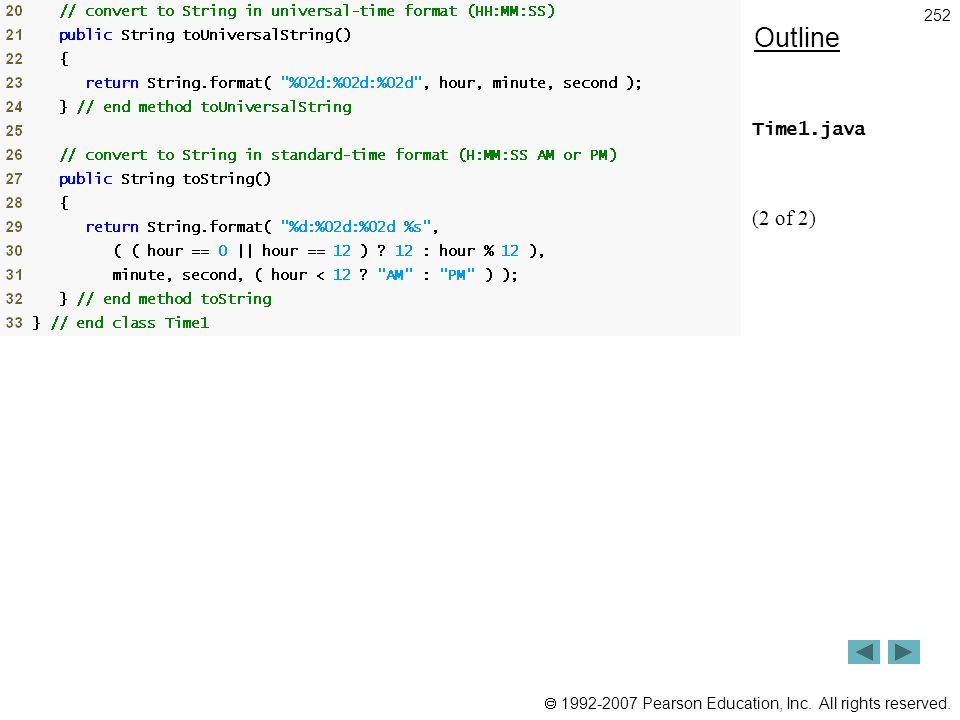The height and width of the screenshot is (720, 960).
Task: Click line number 25
Action: click(x=14, y=131)
